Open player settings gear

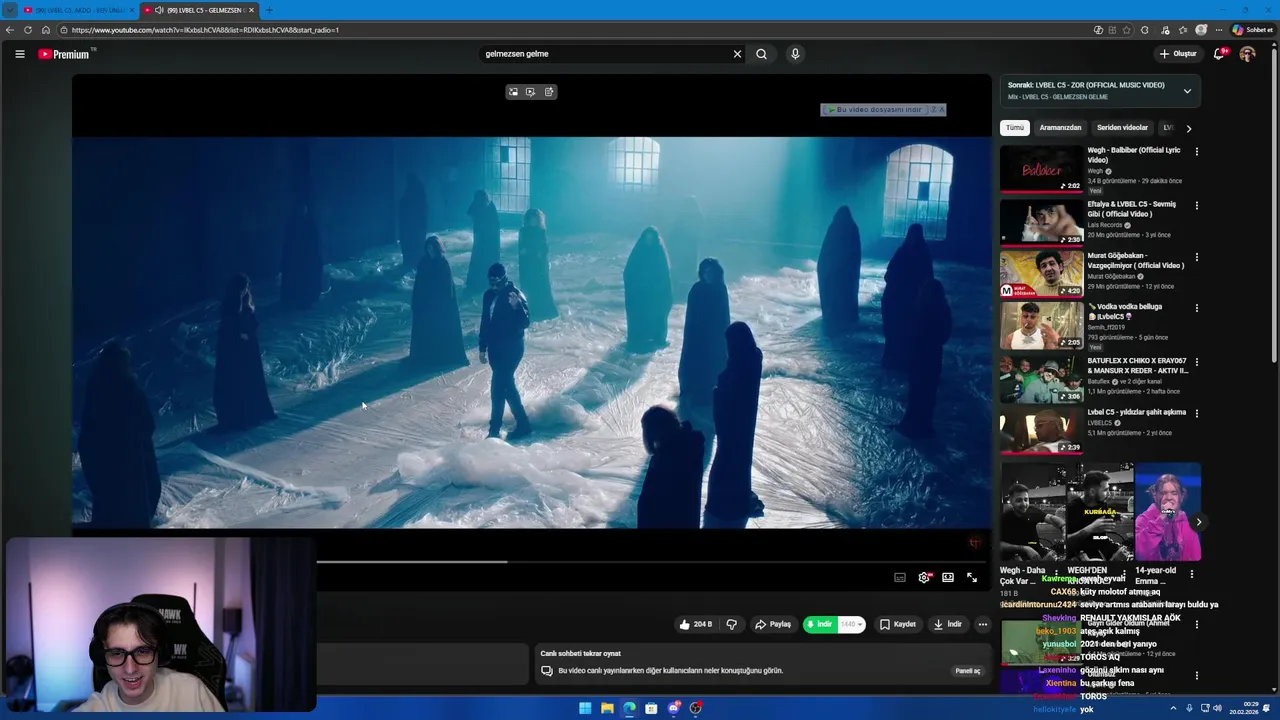[x=924, y=577]
